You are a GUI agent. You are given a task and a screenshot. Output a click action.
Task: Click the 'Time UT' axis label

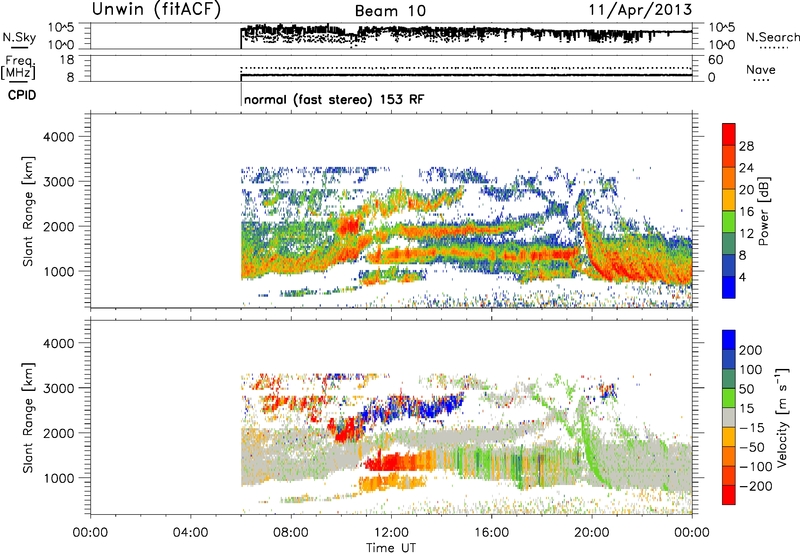(x=391, y=548)
